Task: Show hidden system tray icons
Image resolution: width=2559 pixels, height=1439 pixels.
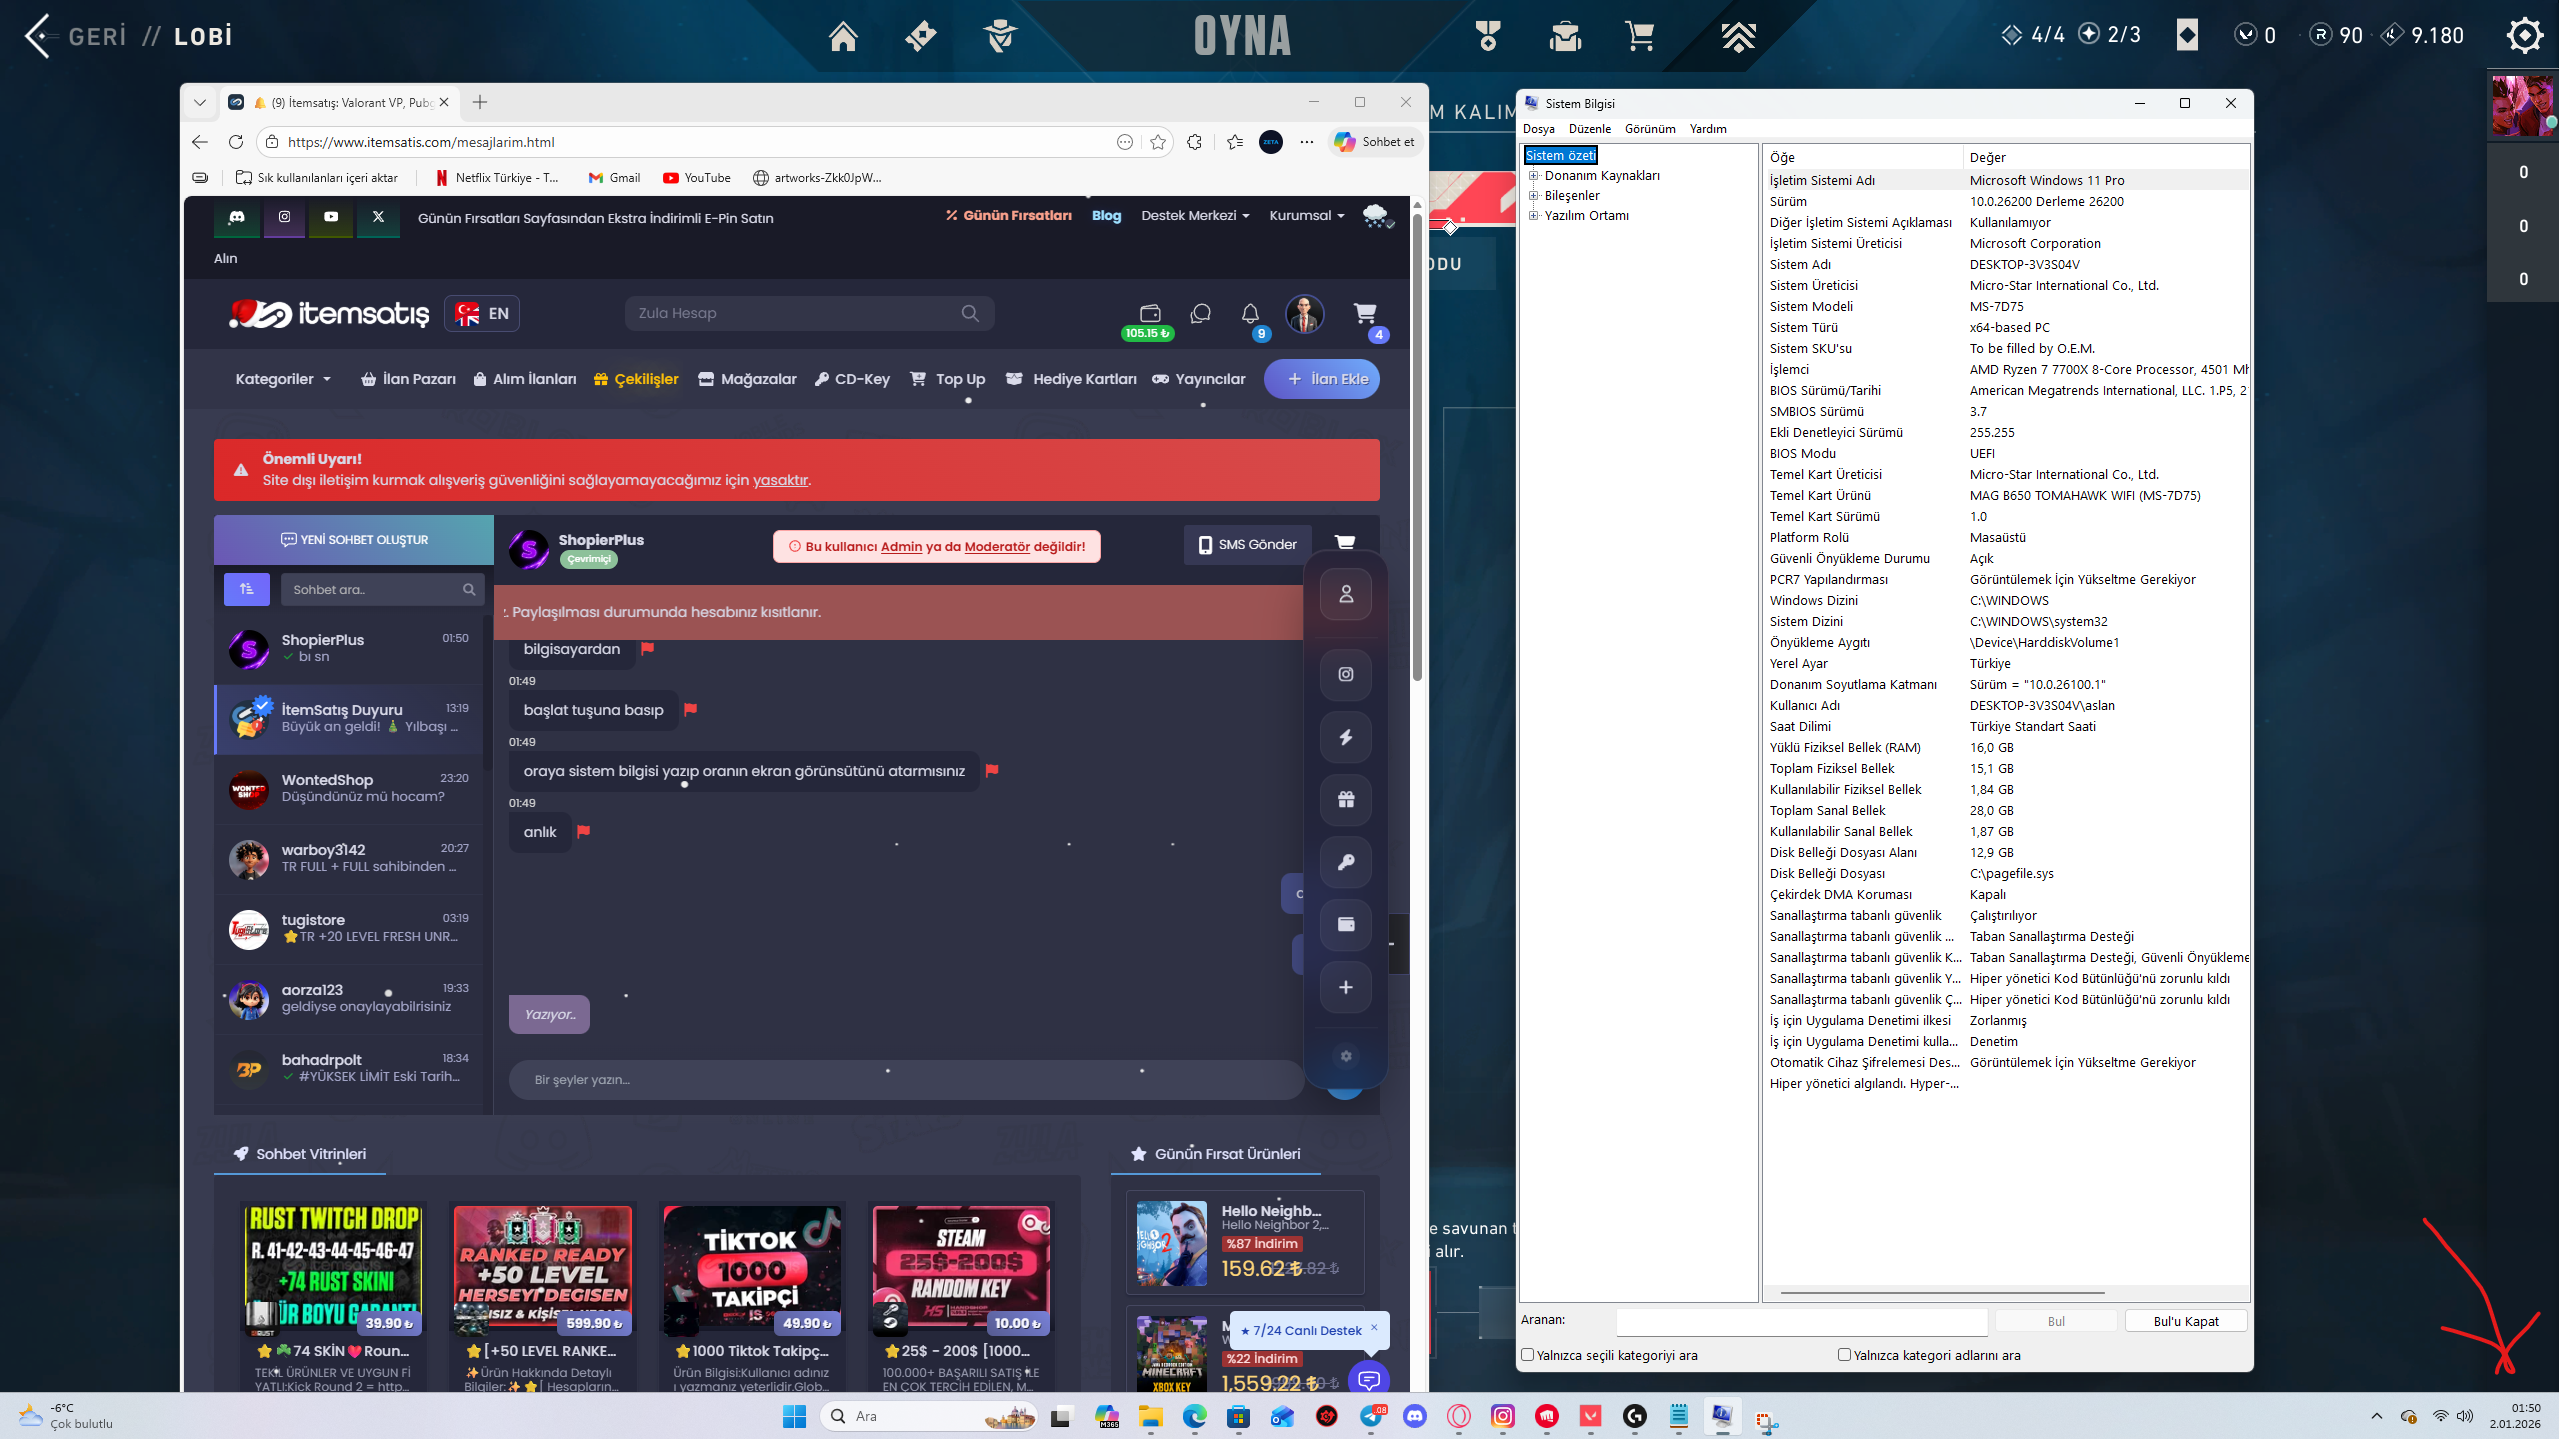Action: [x=2377, y=1416]
